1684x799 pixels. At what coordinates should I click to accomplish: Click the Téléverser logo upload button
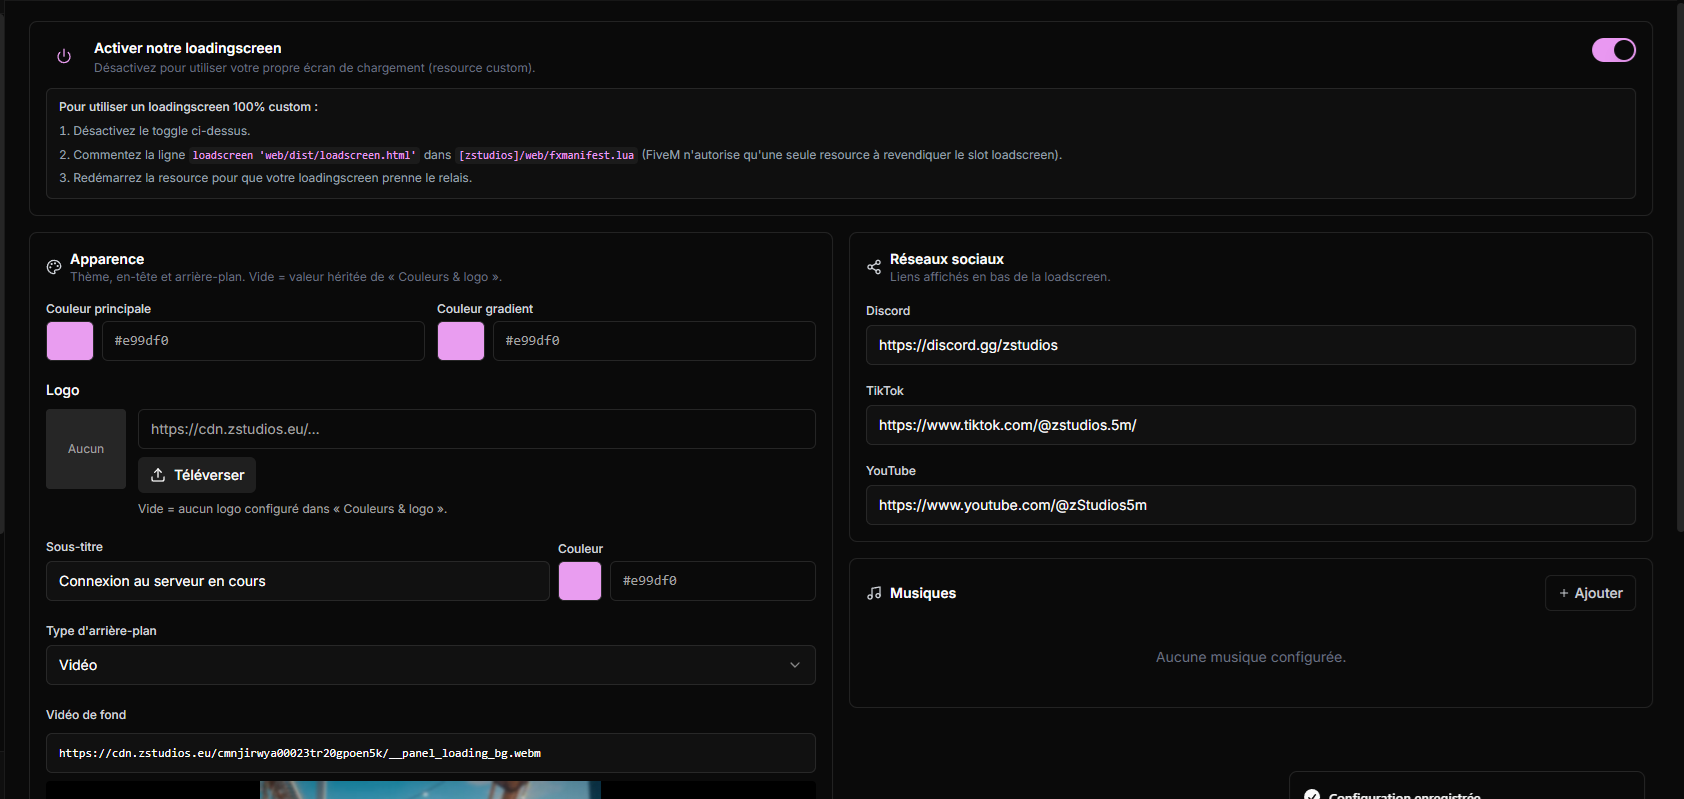point(197,475)
